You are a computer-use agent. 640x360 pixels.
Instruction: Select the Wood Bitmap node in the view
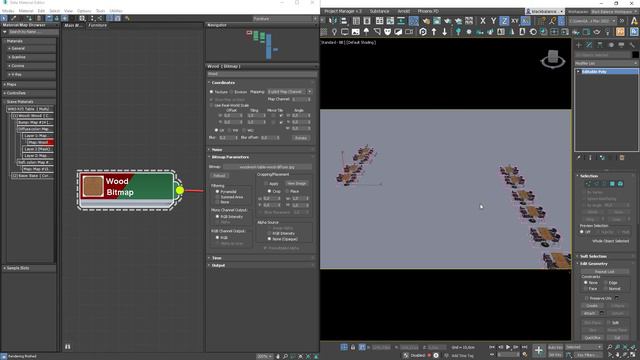pyautogui.click(x=128, y=190)
